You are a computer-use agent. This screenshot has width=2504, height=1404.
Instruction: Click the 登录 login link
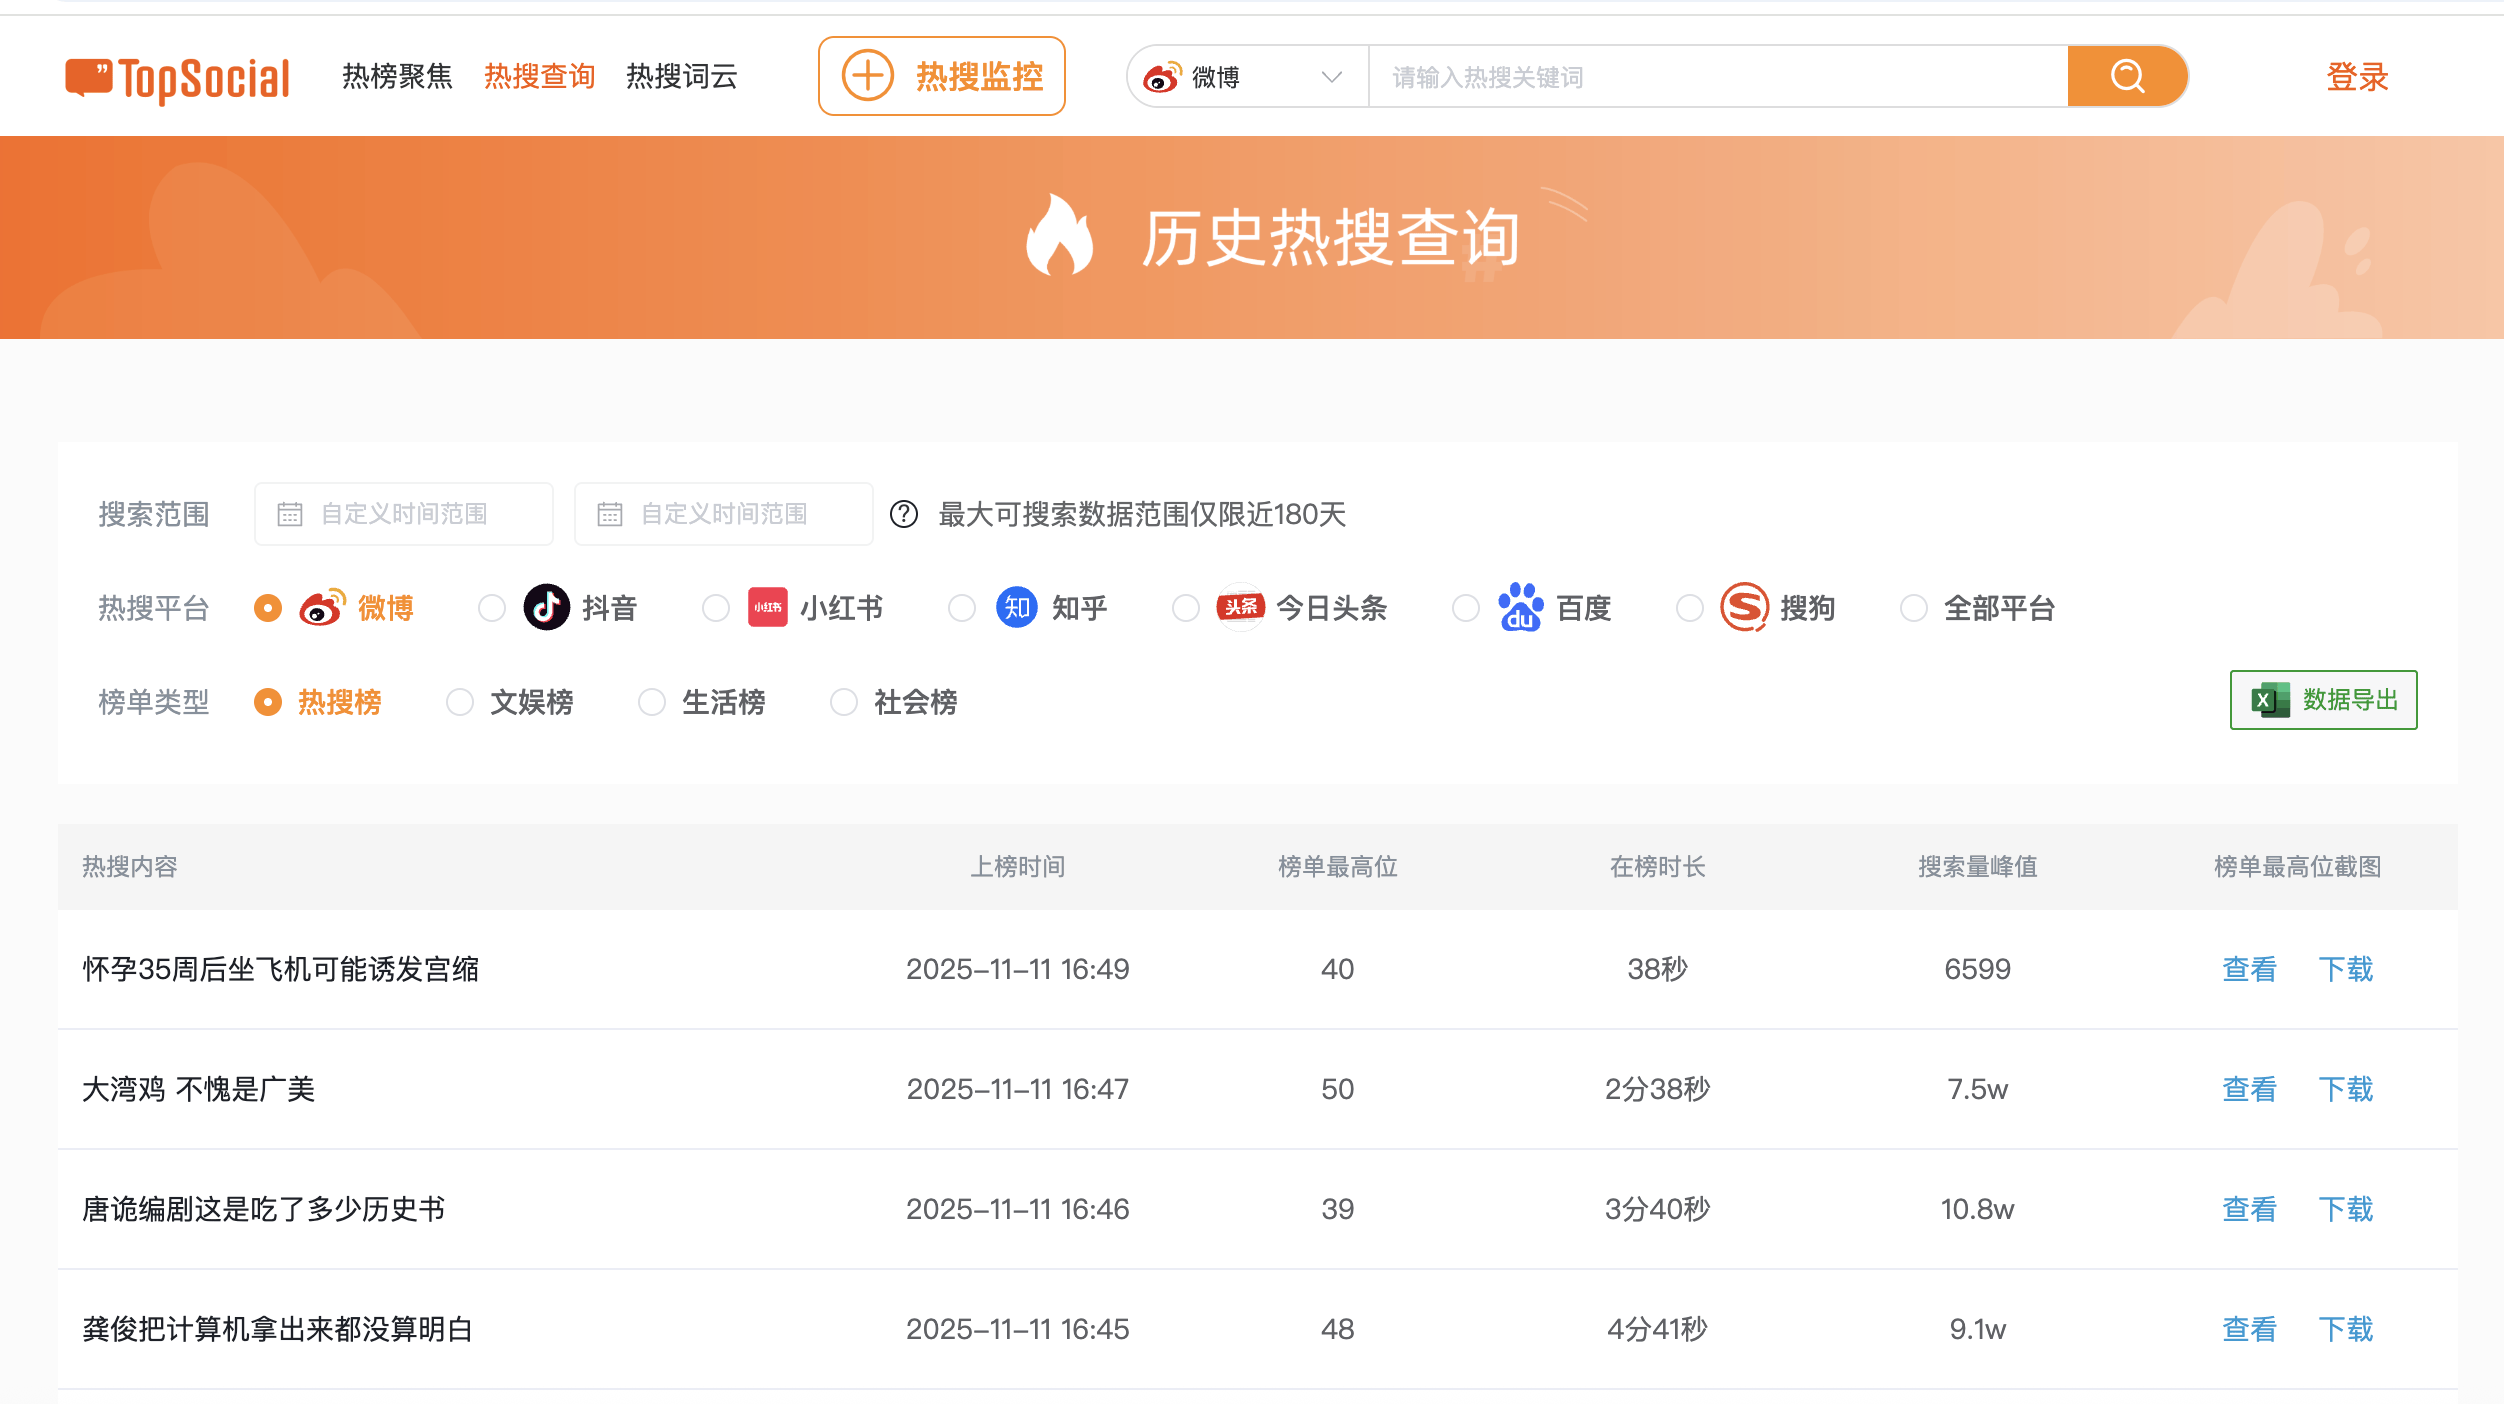[2357, 77]
